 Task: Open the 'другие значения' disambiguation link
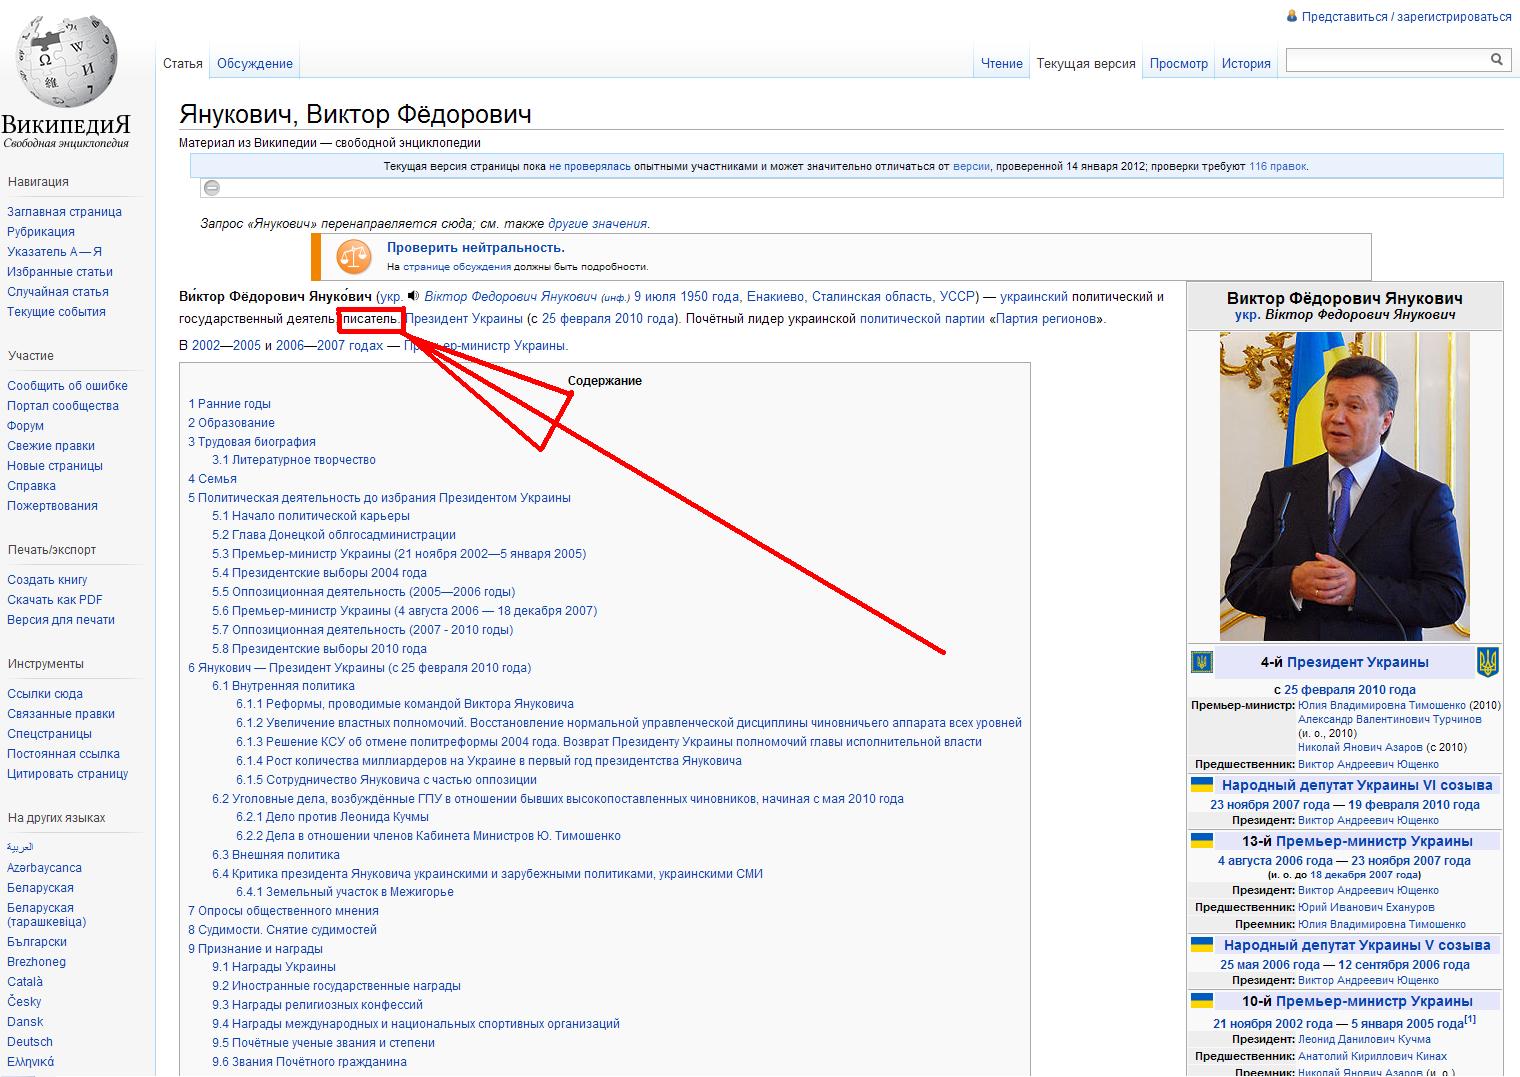click(598, 224)
